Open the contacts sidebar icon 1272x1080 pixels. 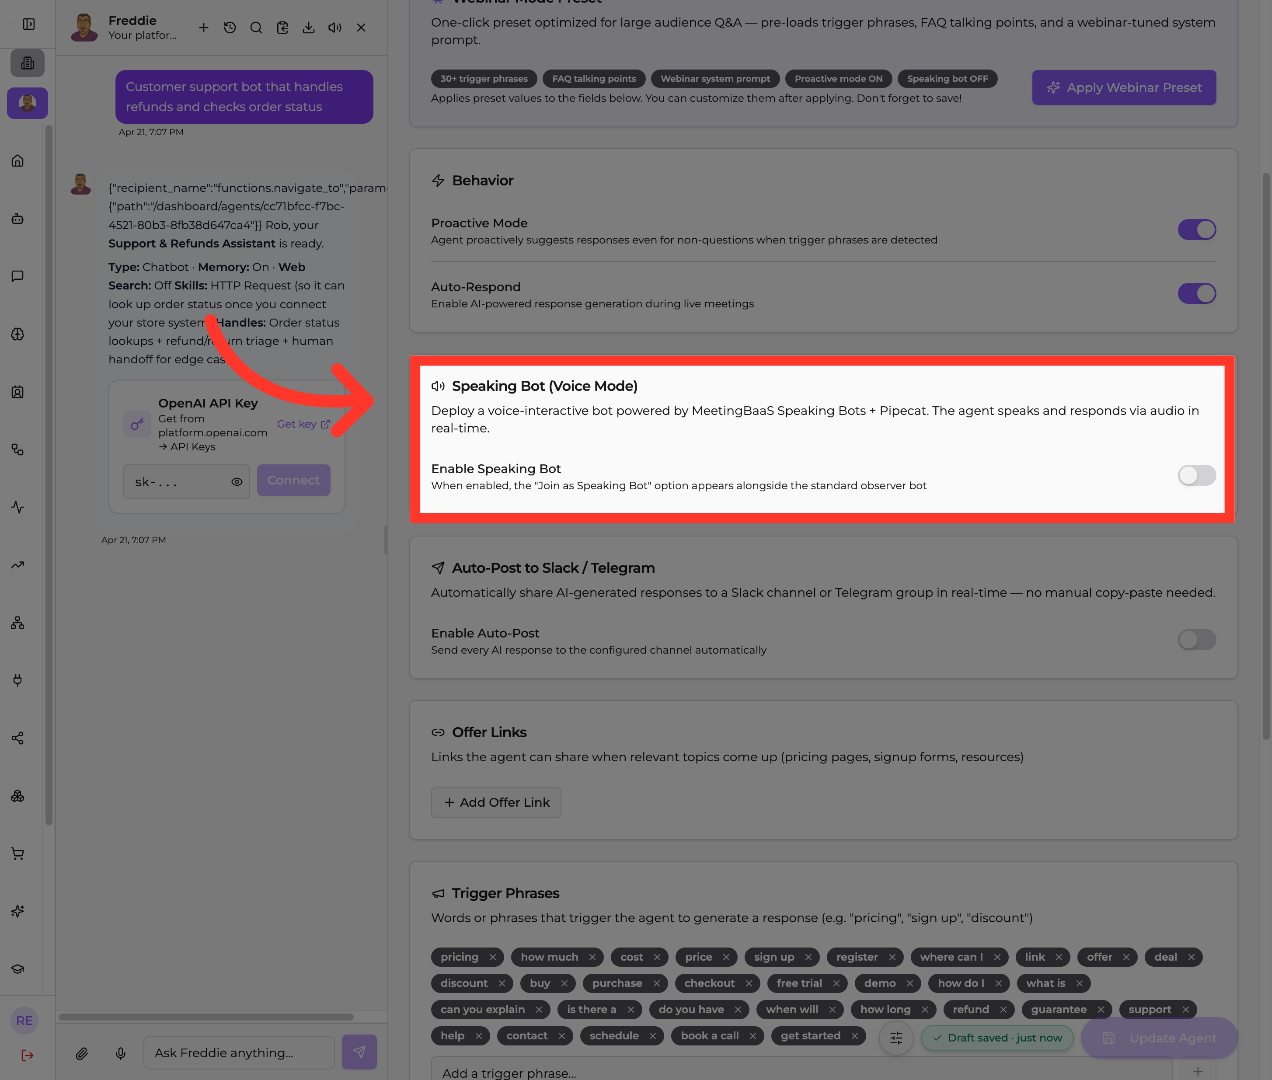[x=18, y=392]
